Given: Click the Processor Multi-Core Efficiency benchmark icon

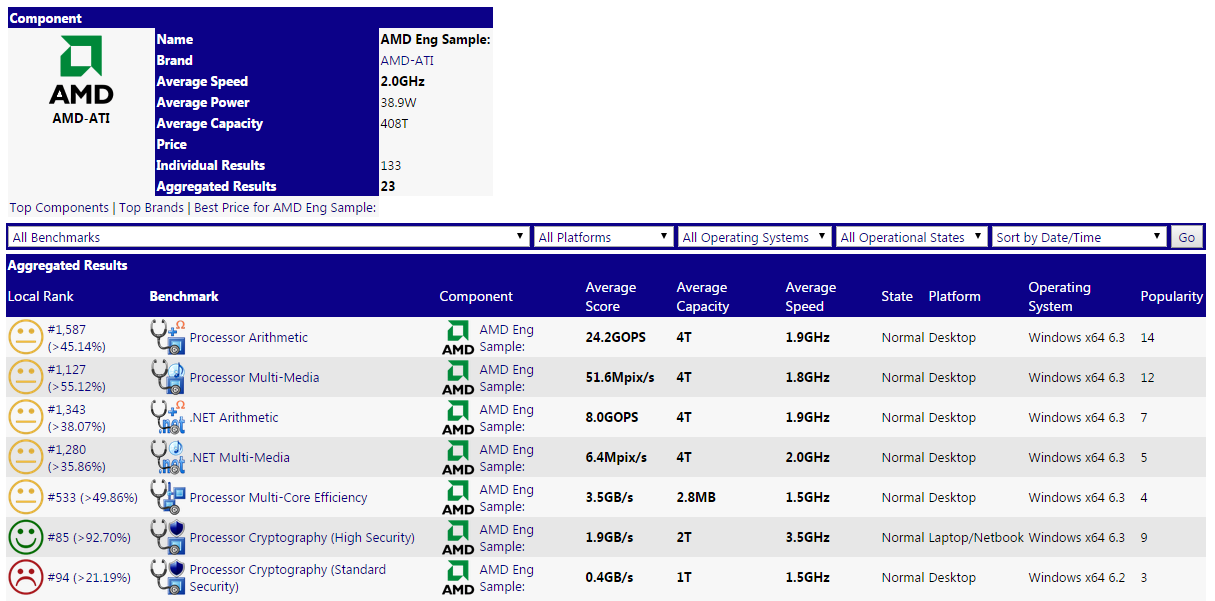Looking at the screenshot, I should point(168,497).
